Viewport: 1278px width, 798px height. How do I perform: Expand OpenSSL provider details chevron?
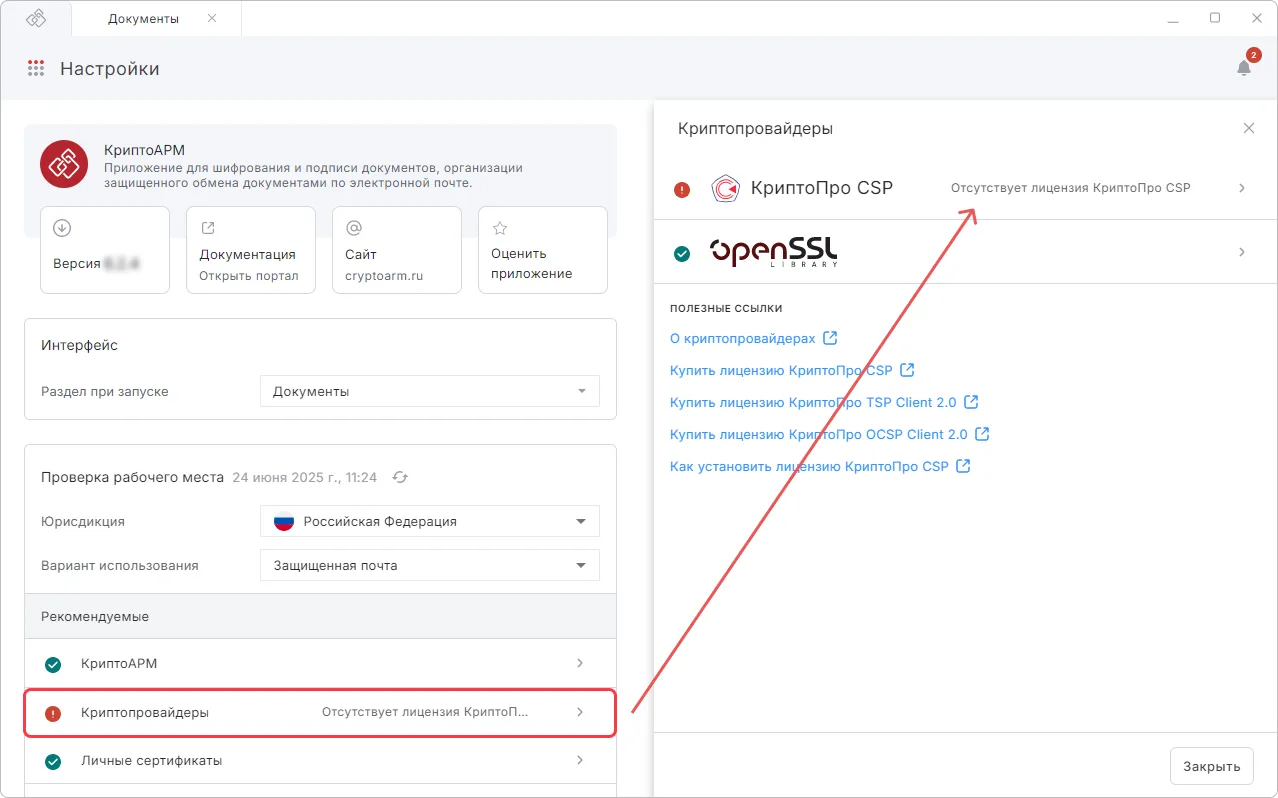coord(1242,252)
